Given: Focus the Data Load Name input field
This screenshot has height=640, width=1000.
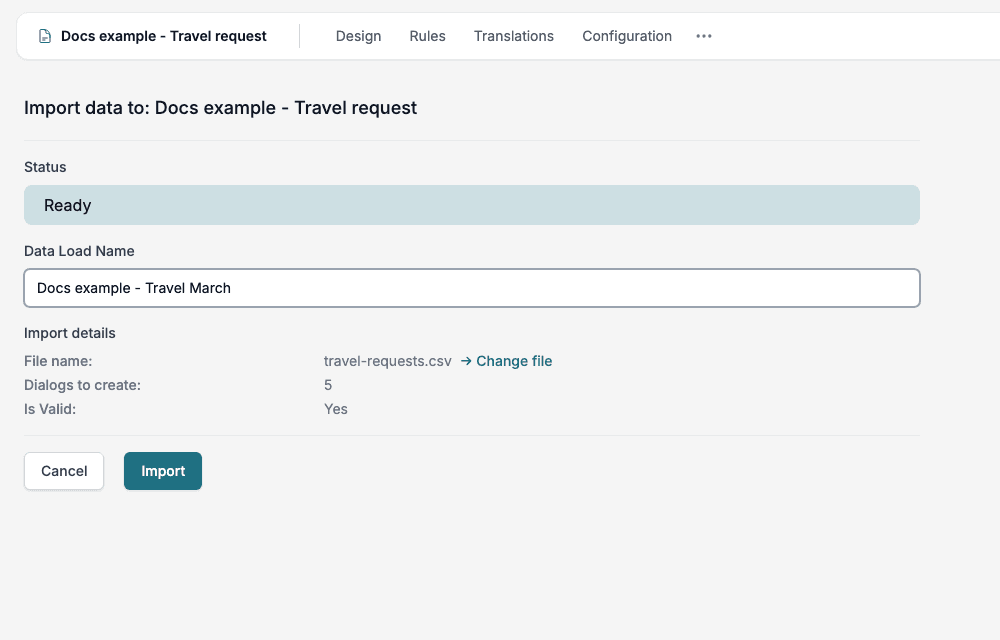Looking at the screenshot, I should pos(472,288).
